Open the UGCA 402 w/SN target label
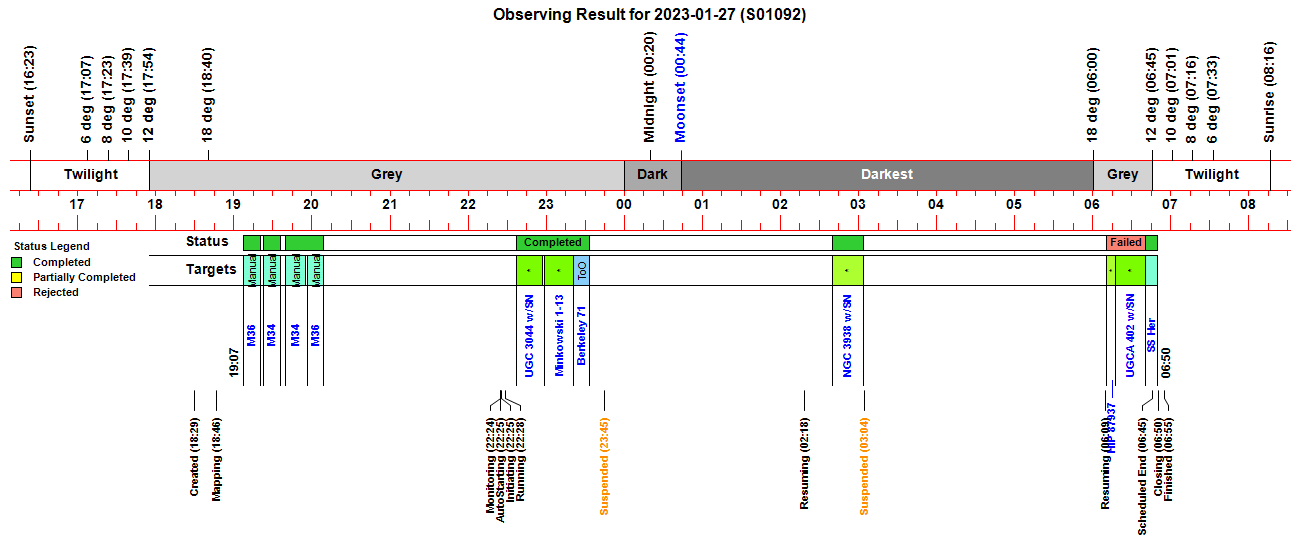1300x560 pixels. click(x=1130, y=335)
